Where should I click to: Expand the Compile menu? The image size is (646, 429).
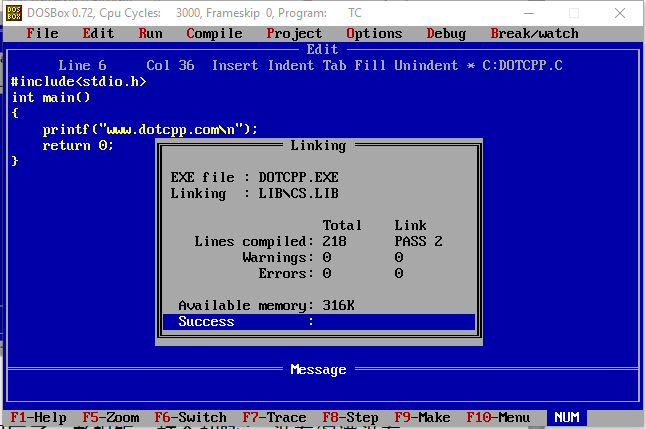coord(214,33)
